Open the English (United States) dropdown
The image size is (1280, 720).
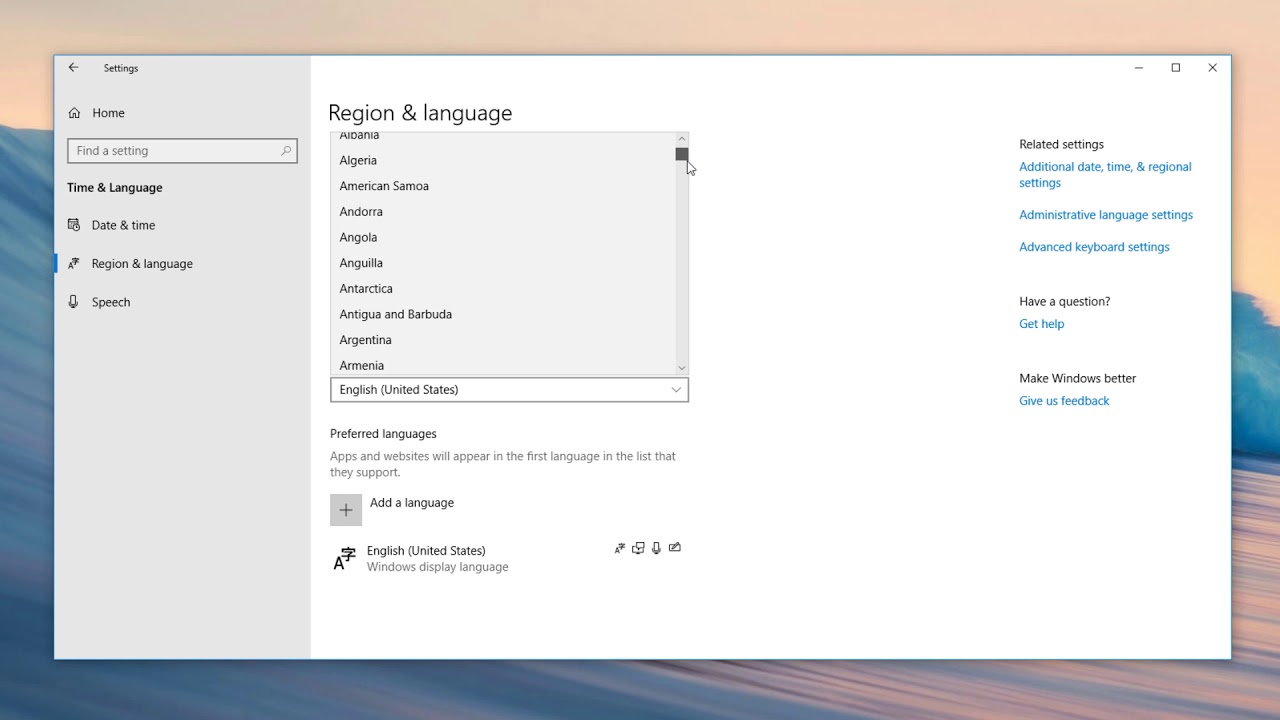click(509, 390)
